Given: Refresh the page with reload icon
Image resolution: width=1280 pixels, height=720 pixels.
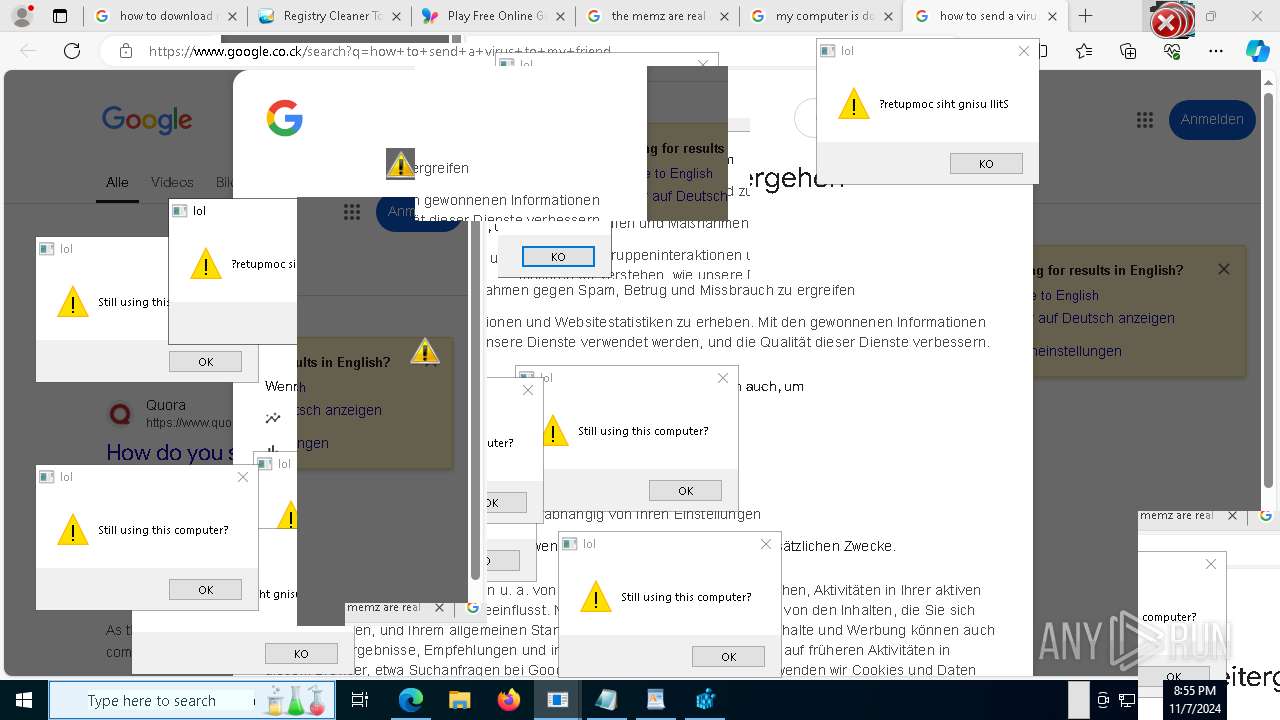Looking at the screenshot, I should pos(72,51).
